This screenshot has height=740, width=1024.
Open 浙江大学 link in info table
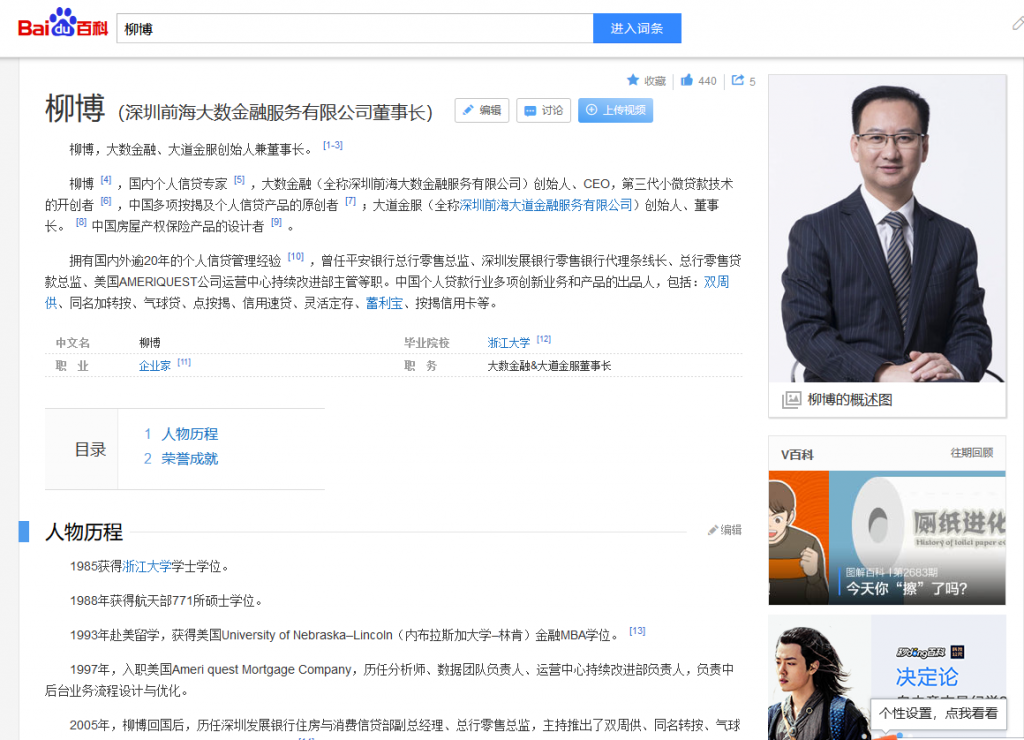pyautogui.click(x=509, y=343)
